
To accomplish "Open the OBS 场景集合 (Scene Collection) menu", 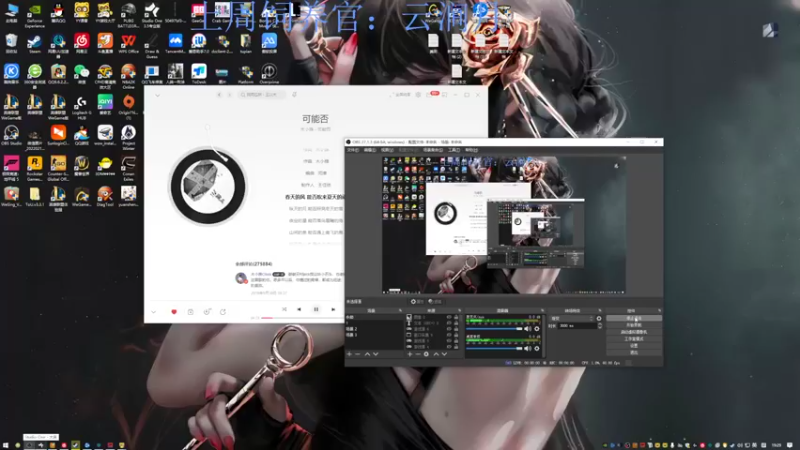I will 433,150.
